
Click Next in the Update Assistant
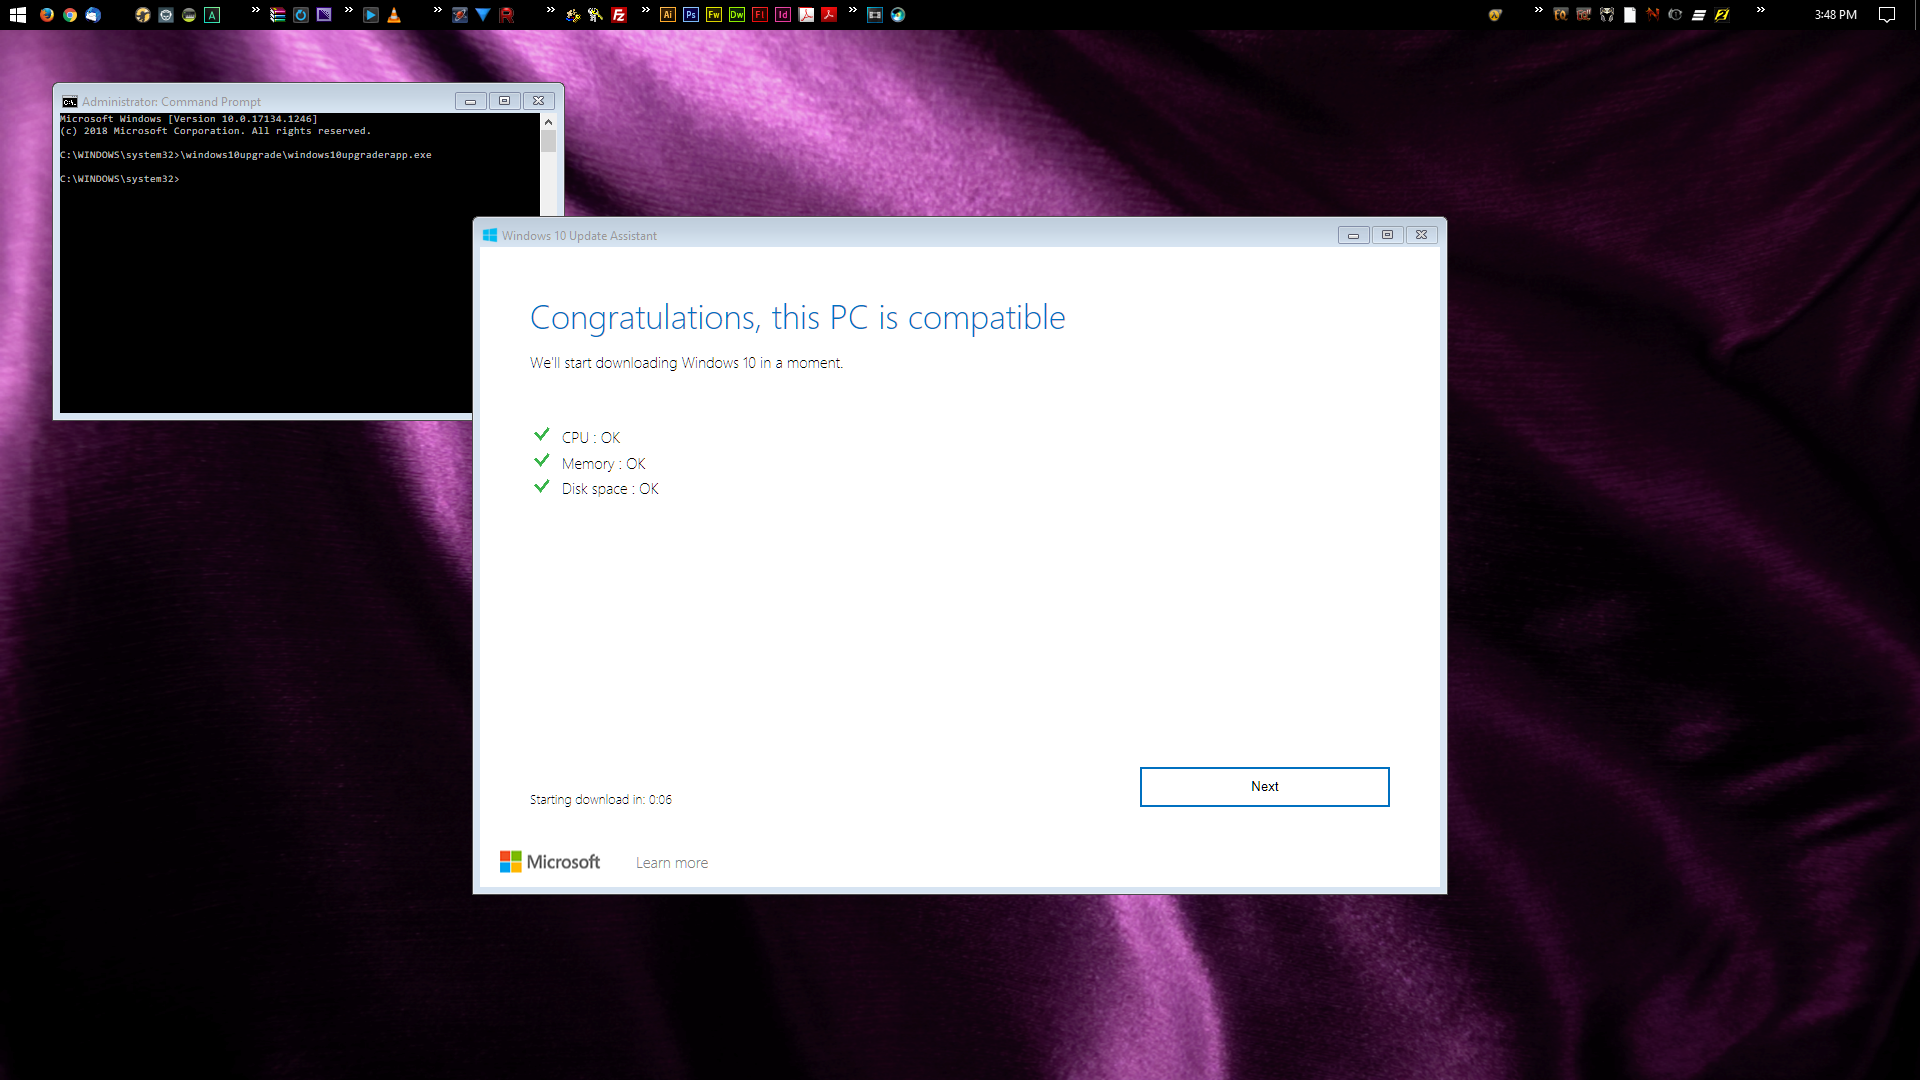point(1264,787)
